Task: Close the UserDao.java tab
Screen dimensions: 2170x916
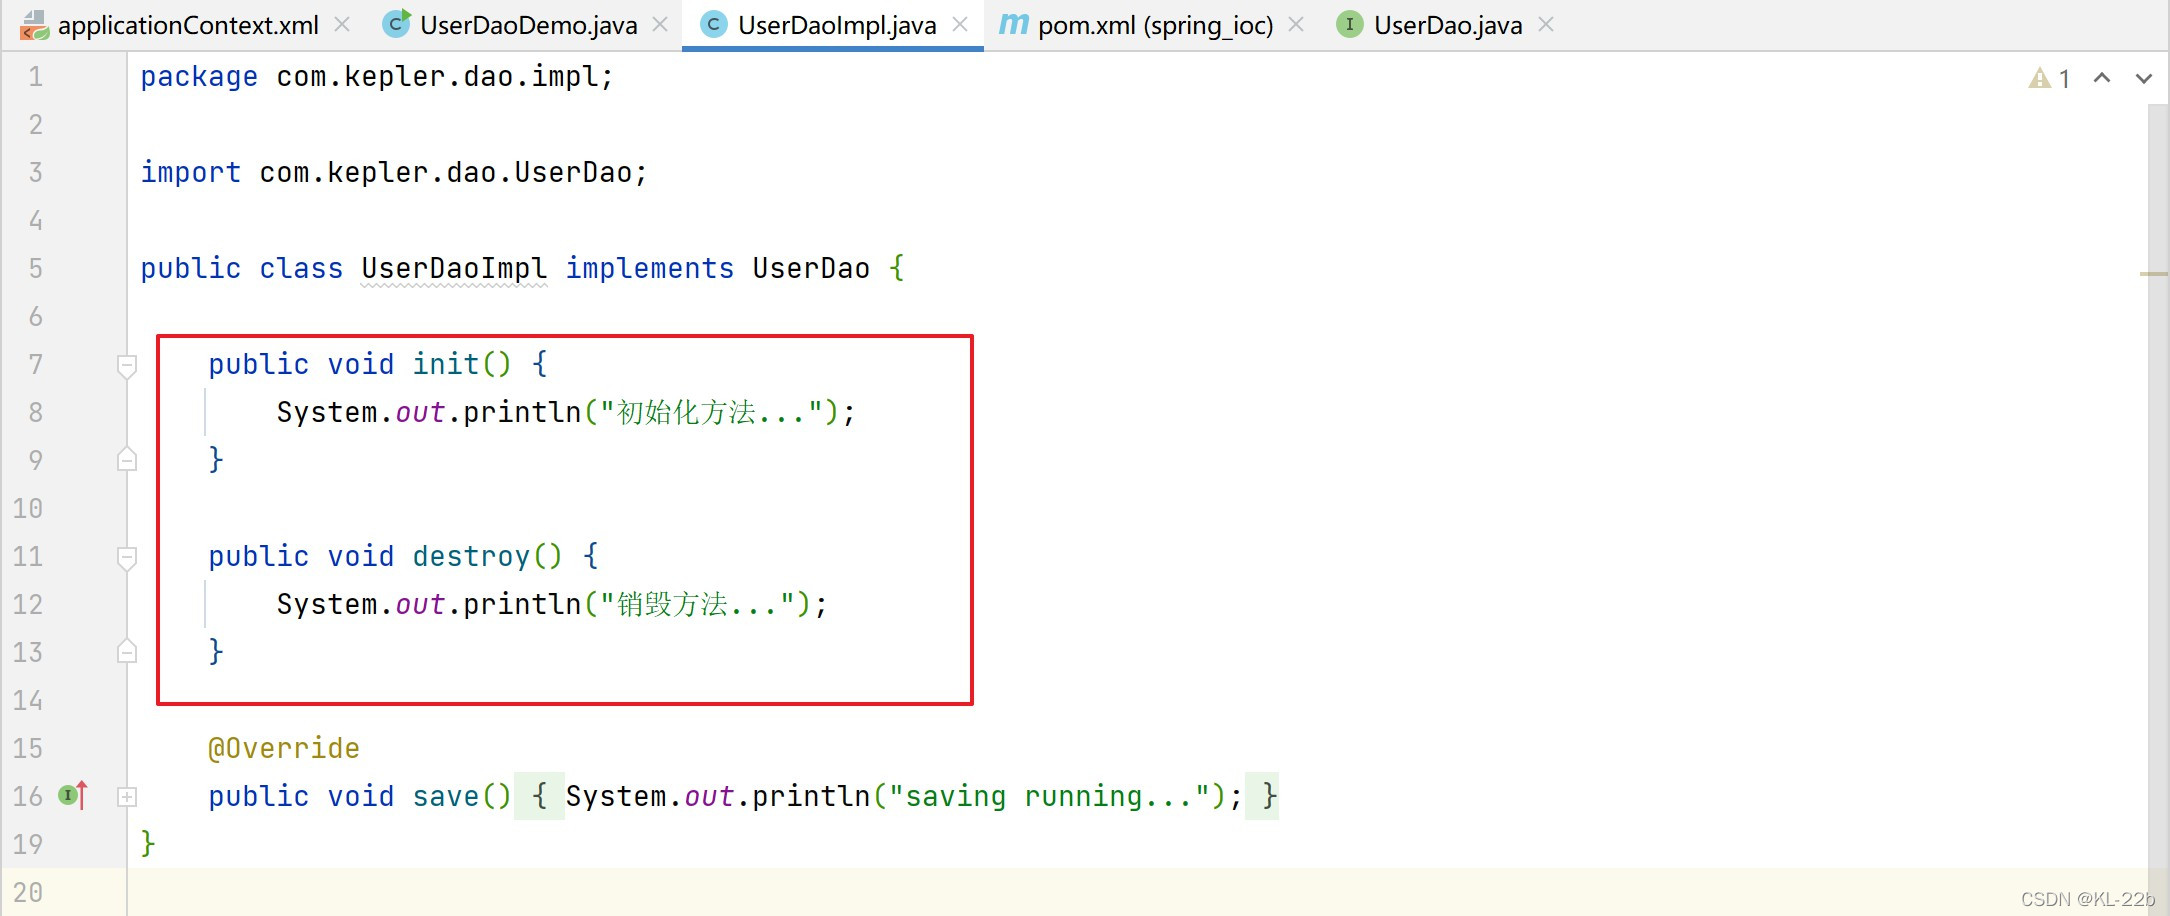Action: coord(1546,24)
